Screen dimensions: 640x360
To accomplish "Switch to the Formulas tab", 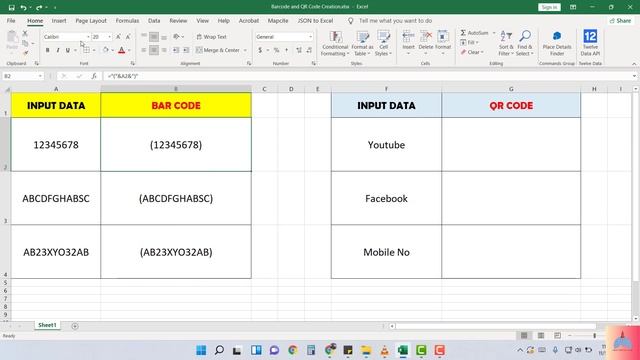I will pyautogui.click(x=127, y=20).
